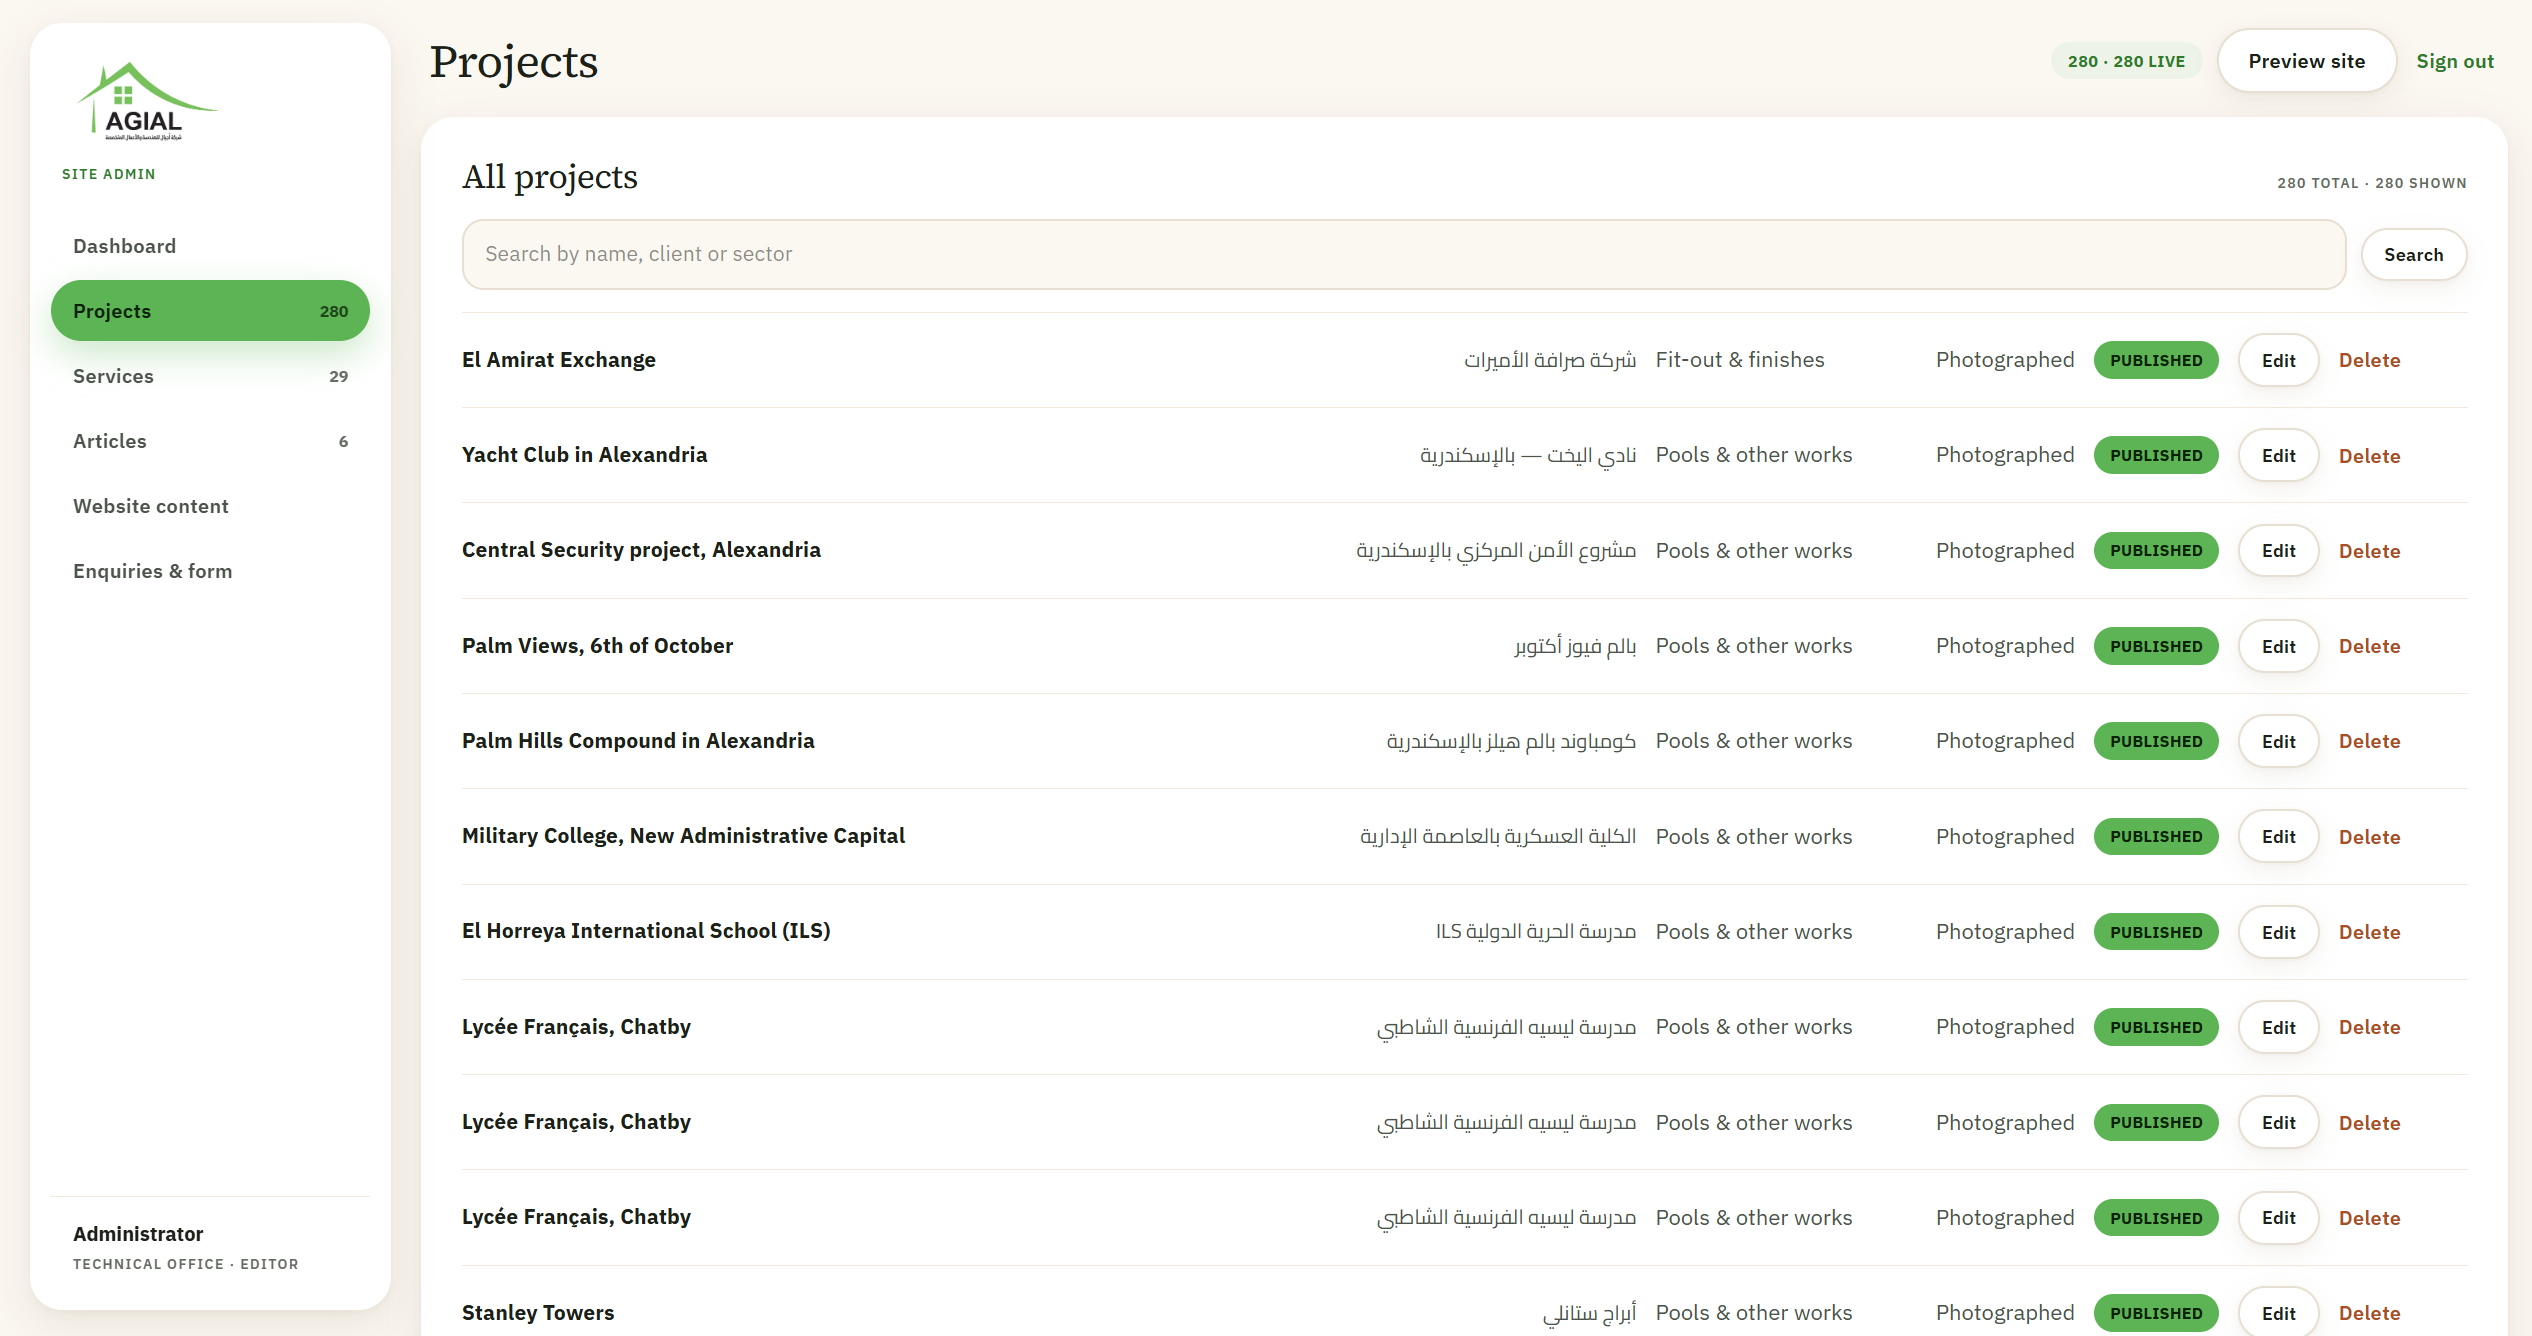The height and width of the screenshot is (1336, 2532).
Task: Click Pools & other works in Palm Hills row
Action: pyautogui.click(x=1754, y=741)
